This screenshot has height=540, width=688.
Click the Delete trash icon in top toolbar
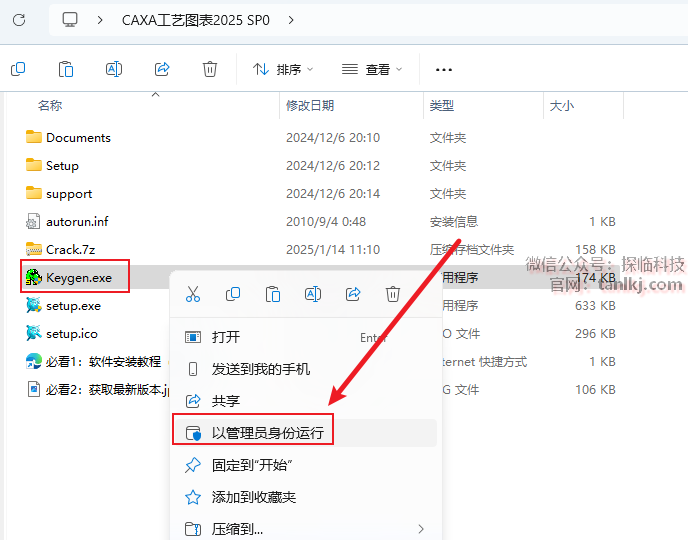point(210,69)
